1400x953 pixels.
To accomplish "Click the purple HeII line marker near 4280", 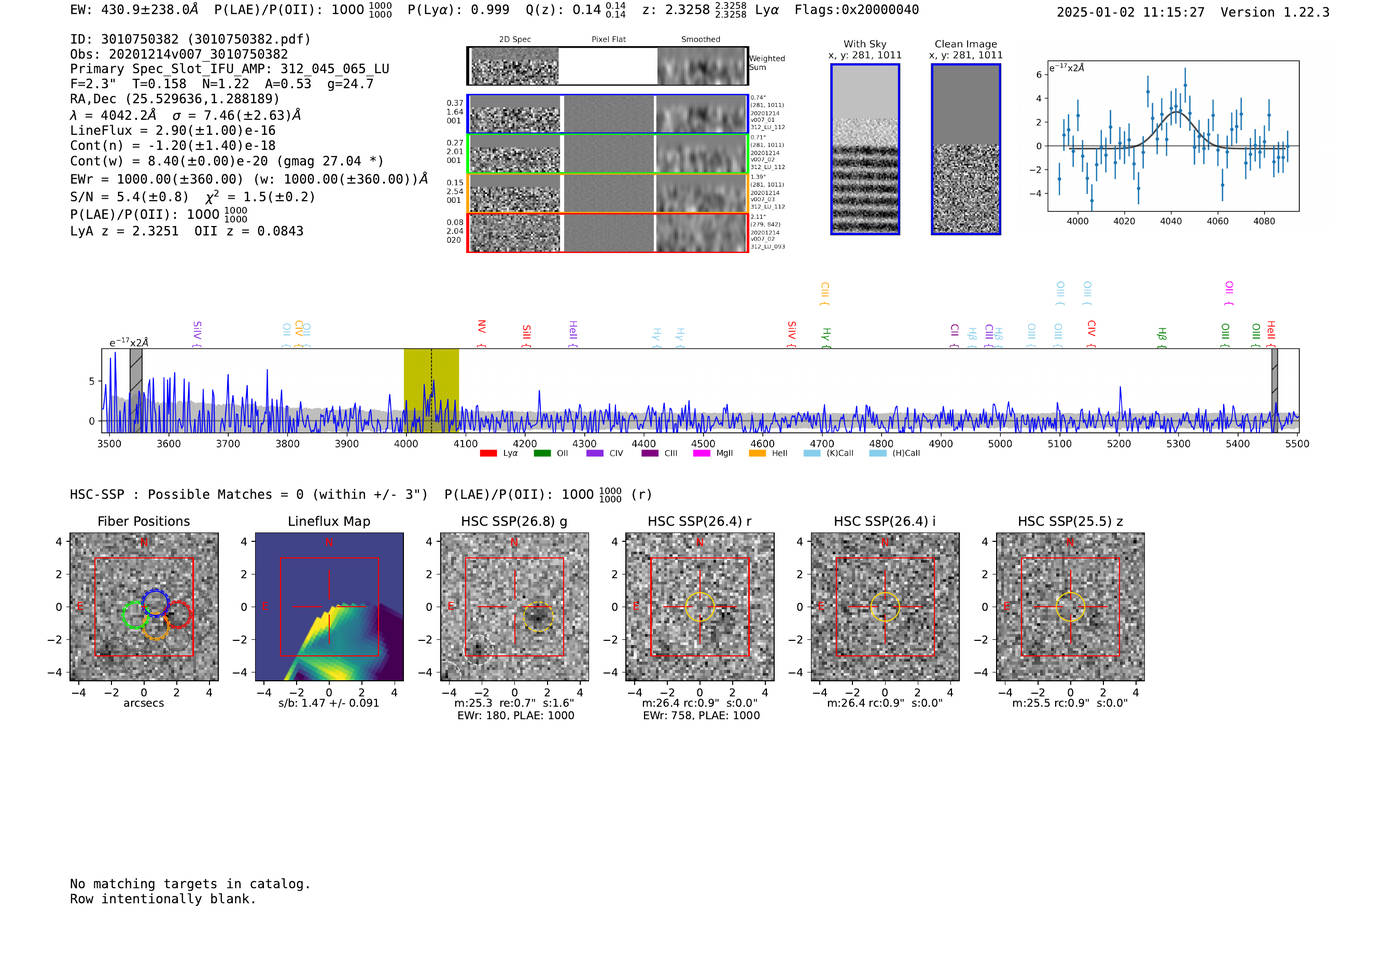I will tap(573, 334).
